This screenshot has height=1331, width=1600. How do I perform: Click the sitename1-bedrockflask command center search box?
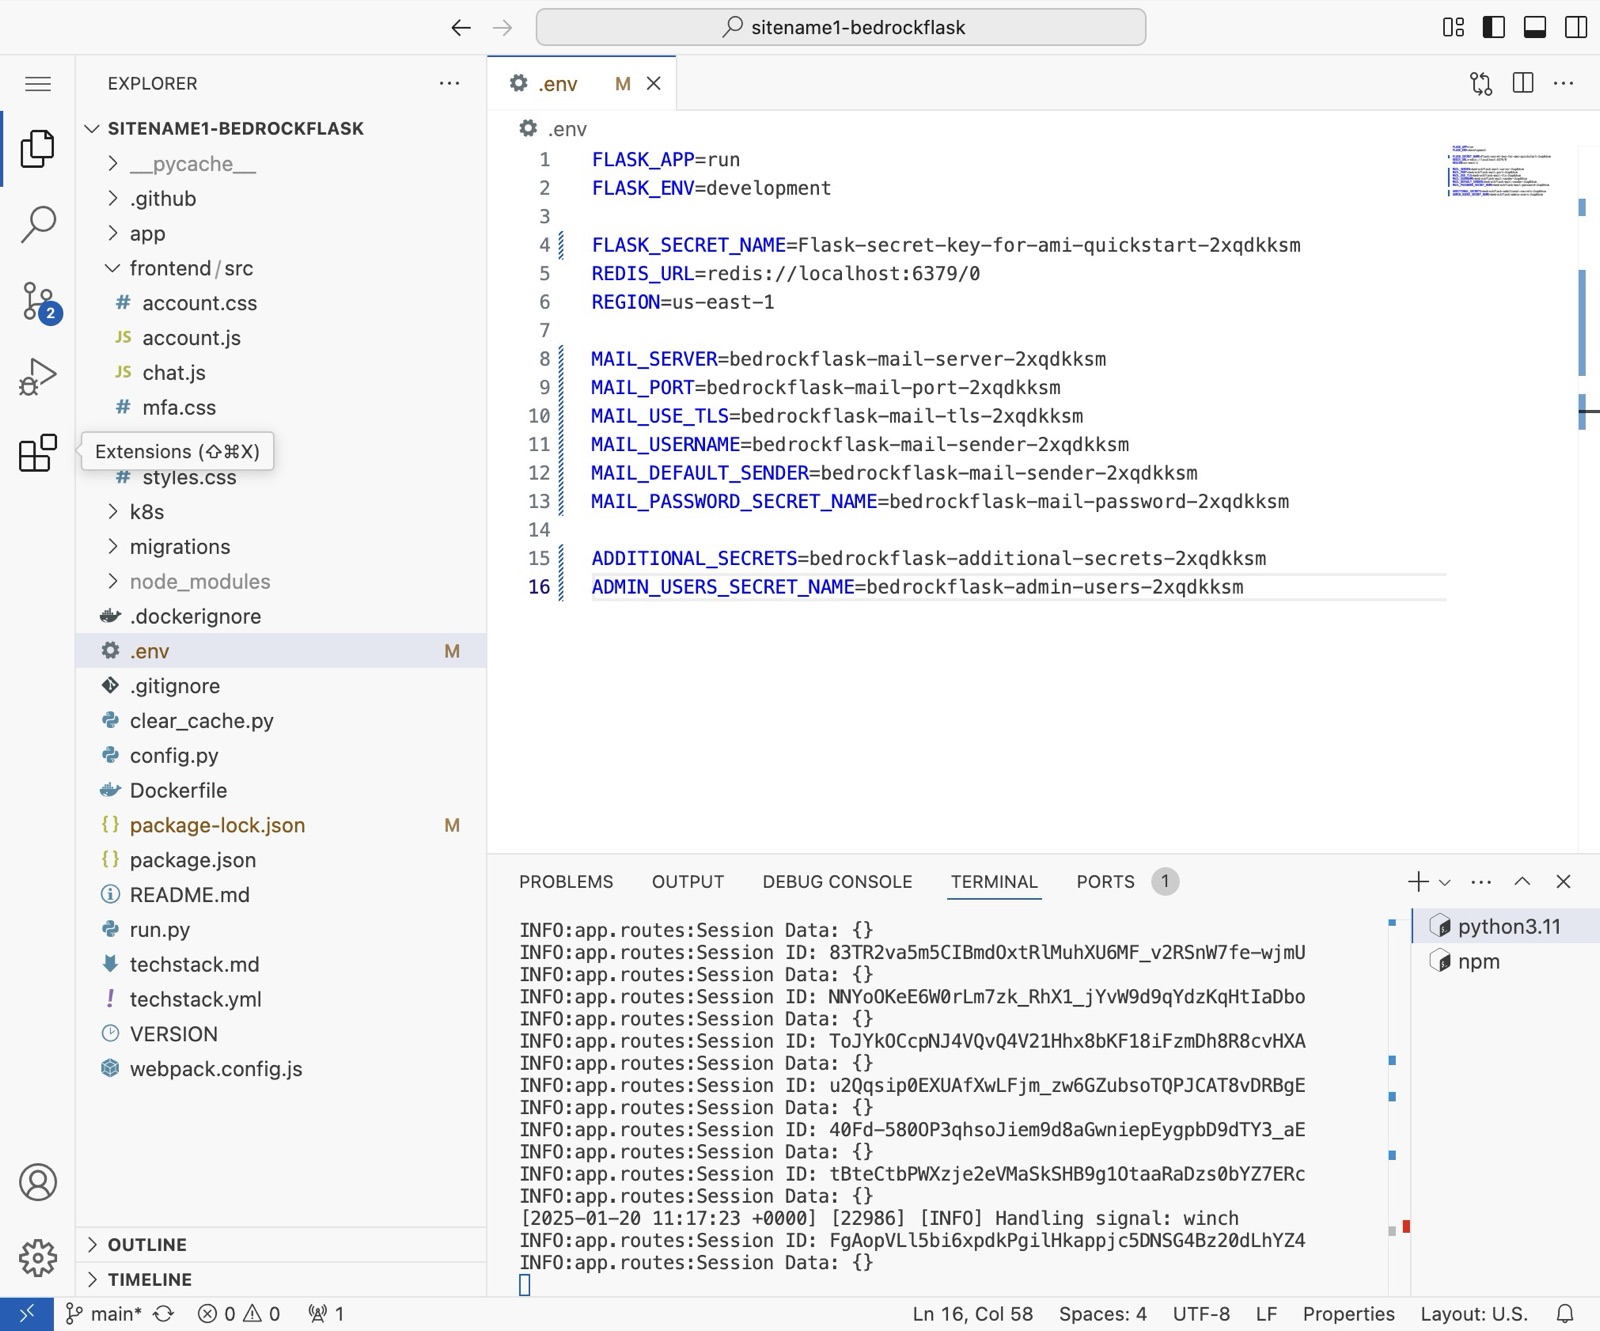[841, 27]
